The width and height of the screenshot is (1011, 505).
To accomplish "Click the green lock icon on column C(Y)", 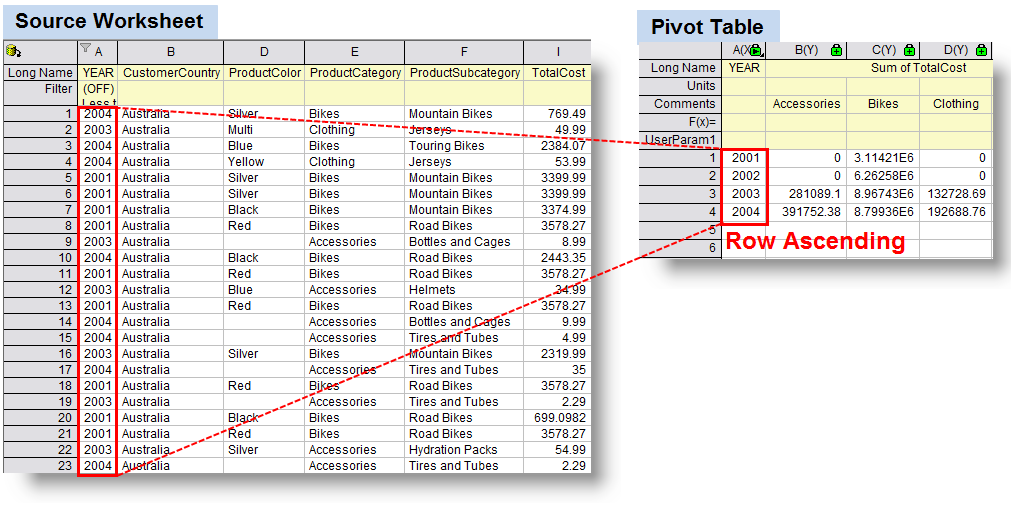I will pos(910,50).
